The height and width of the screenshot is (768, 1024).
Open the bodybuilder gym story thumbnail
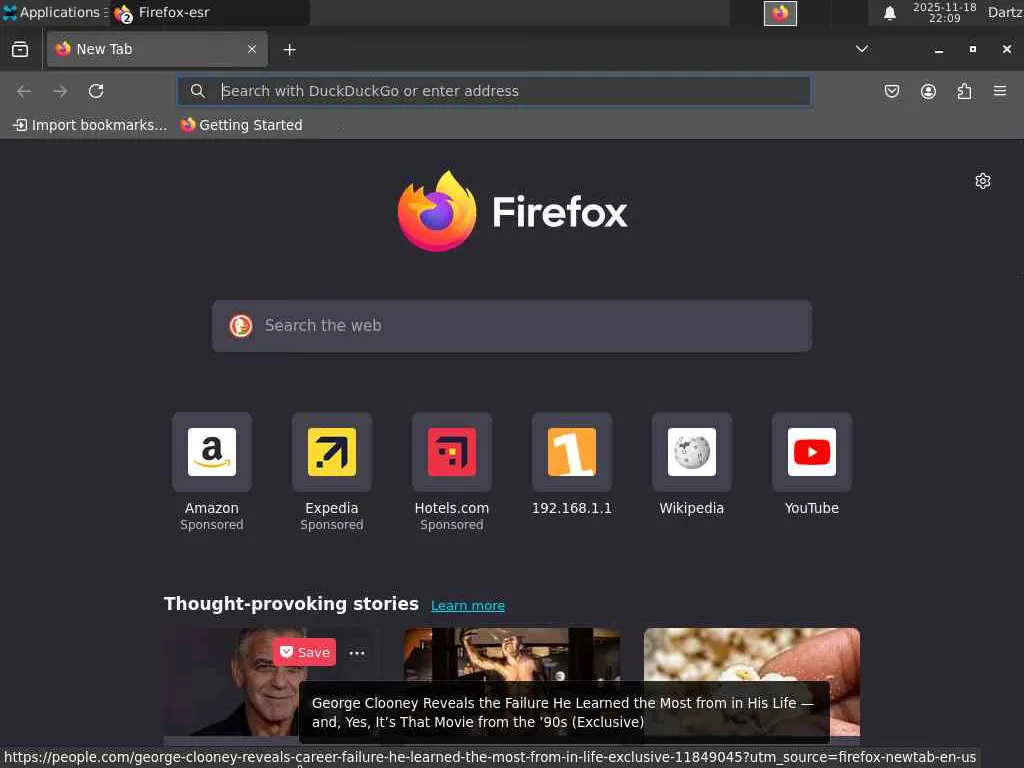511,654
